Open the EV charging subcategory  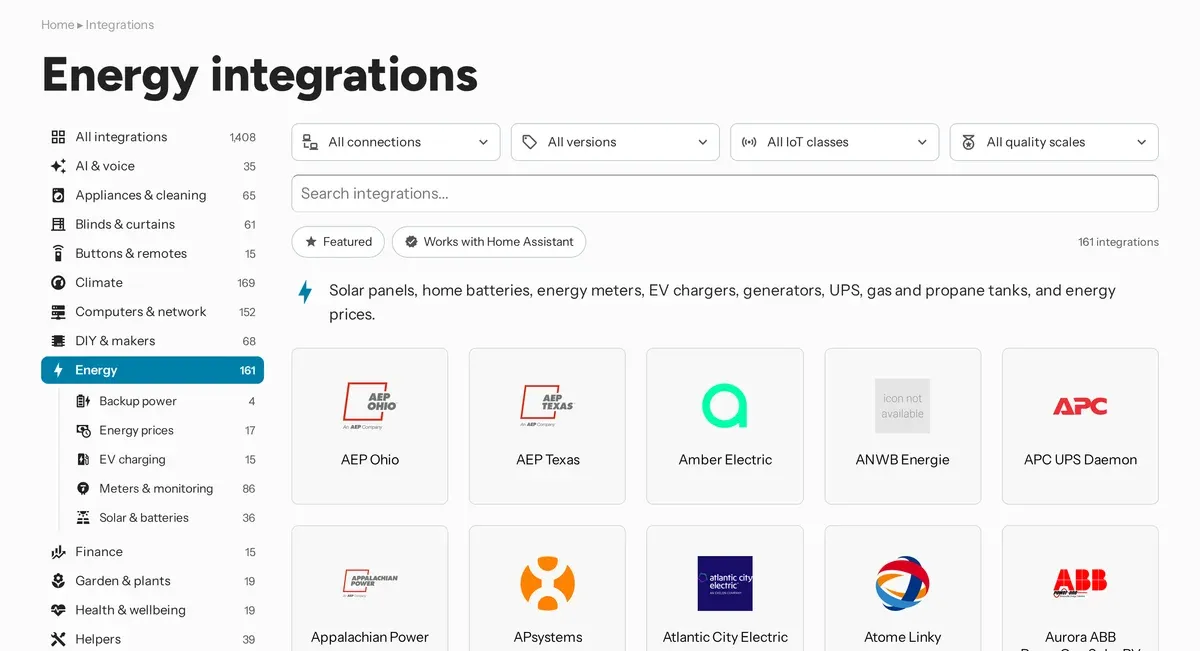click(165, 459)
